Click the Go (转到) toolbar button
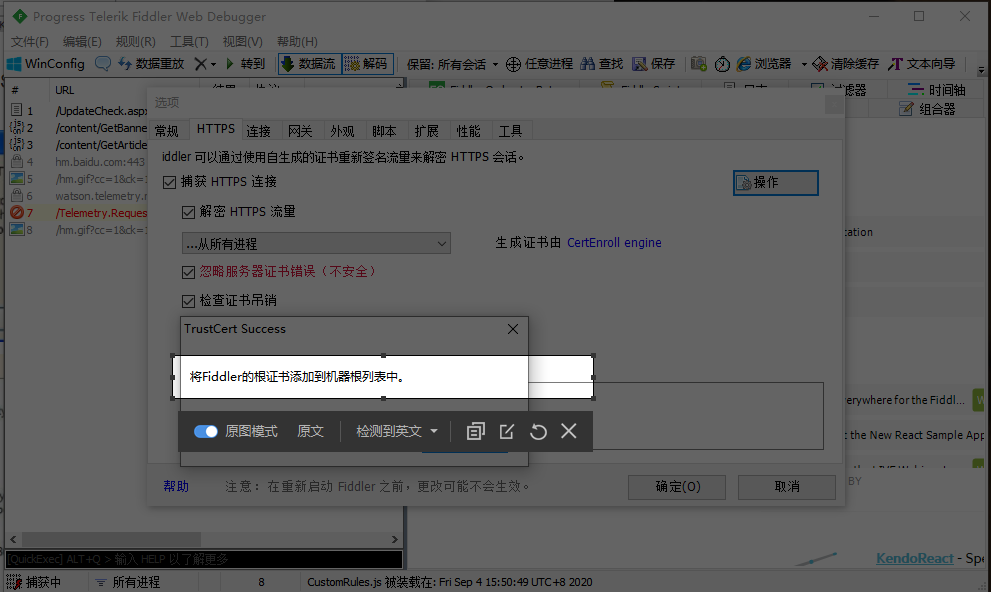Image resolution: width=991 pixels, height=592 pixels. pyautogui.click(x=245, y=64)
